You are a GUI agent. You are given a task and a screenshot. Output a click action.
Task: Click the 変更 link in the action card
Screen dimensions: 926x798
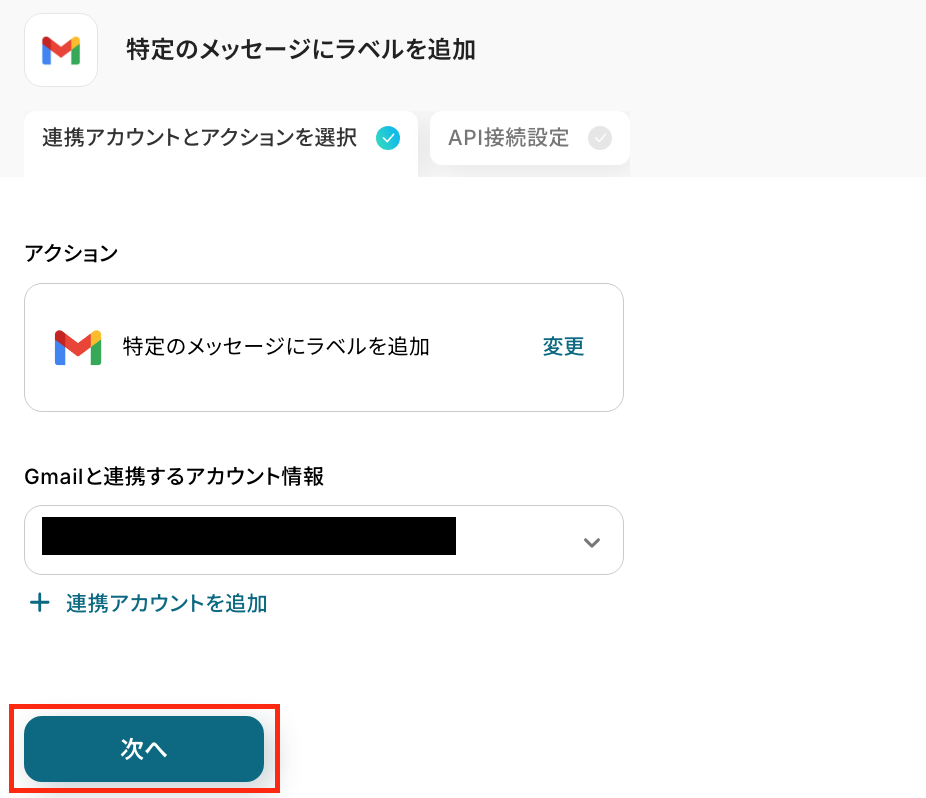point(563,347)
